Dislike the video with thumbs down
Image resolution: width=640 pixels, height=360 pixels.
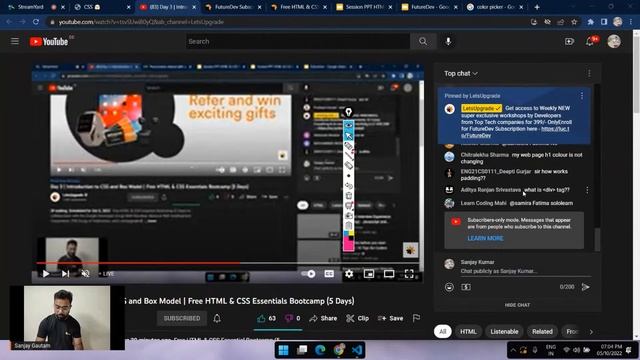[x=292, y=318]
